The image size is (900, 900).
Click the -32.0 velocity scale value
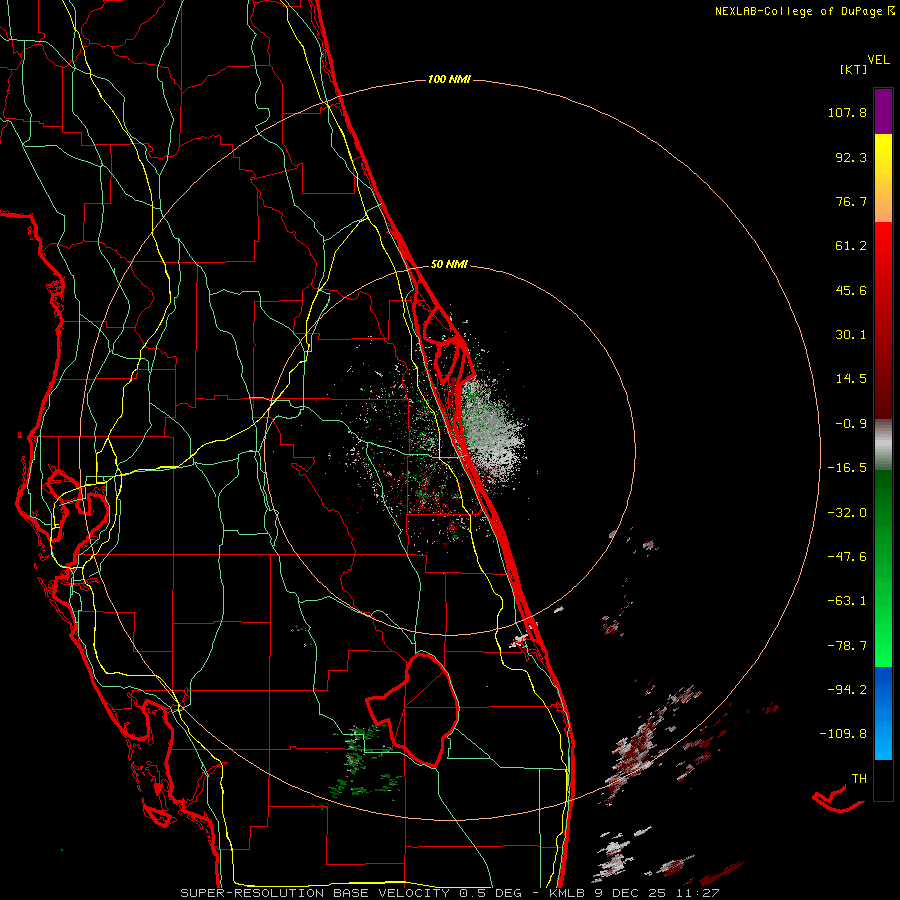click(847, 513)
